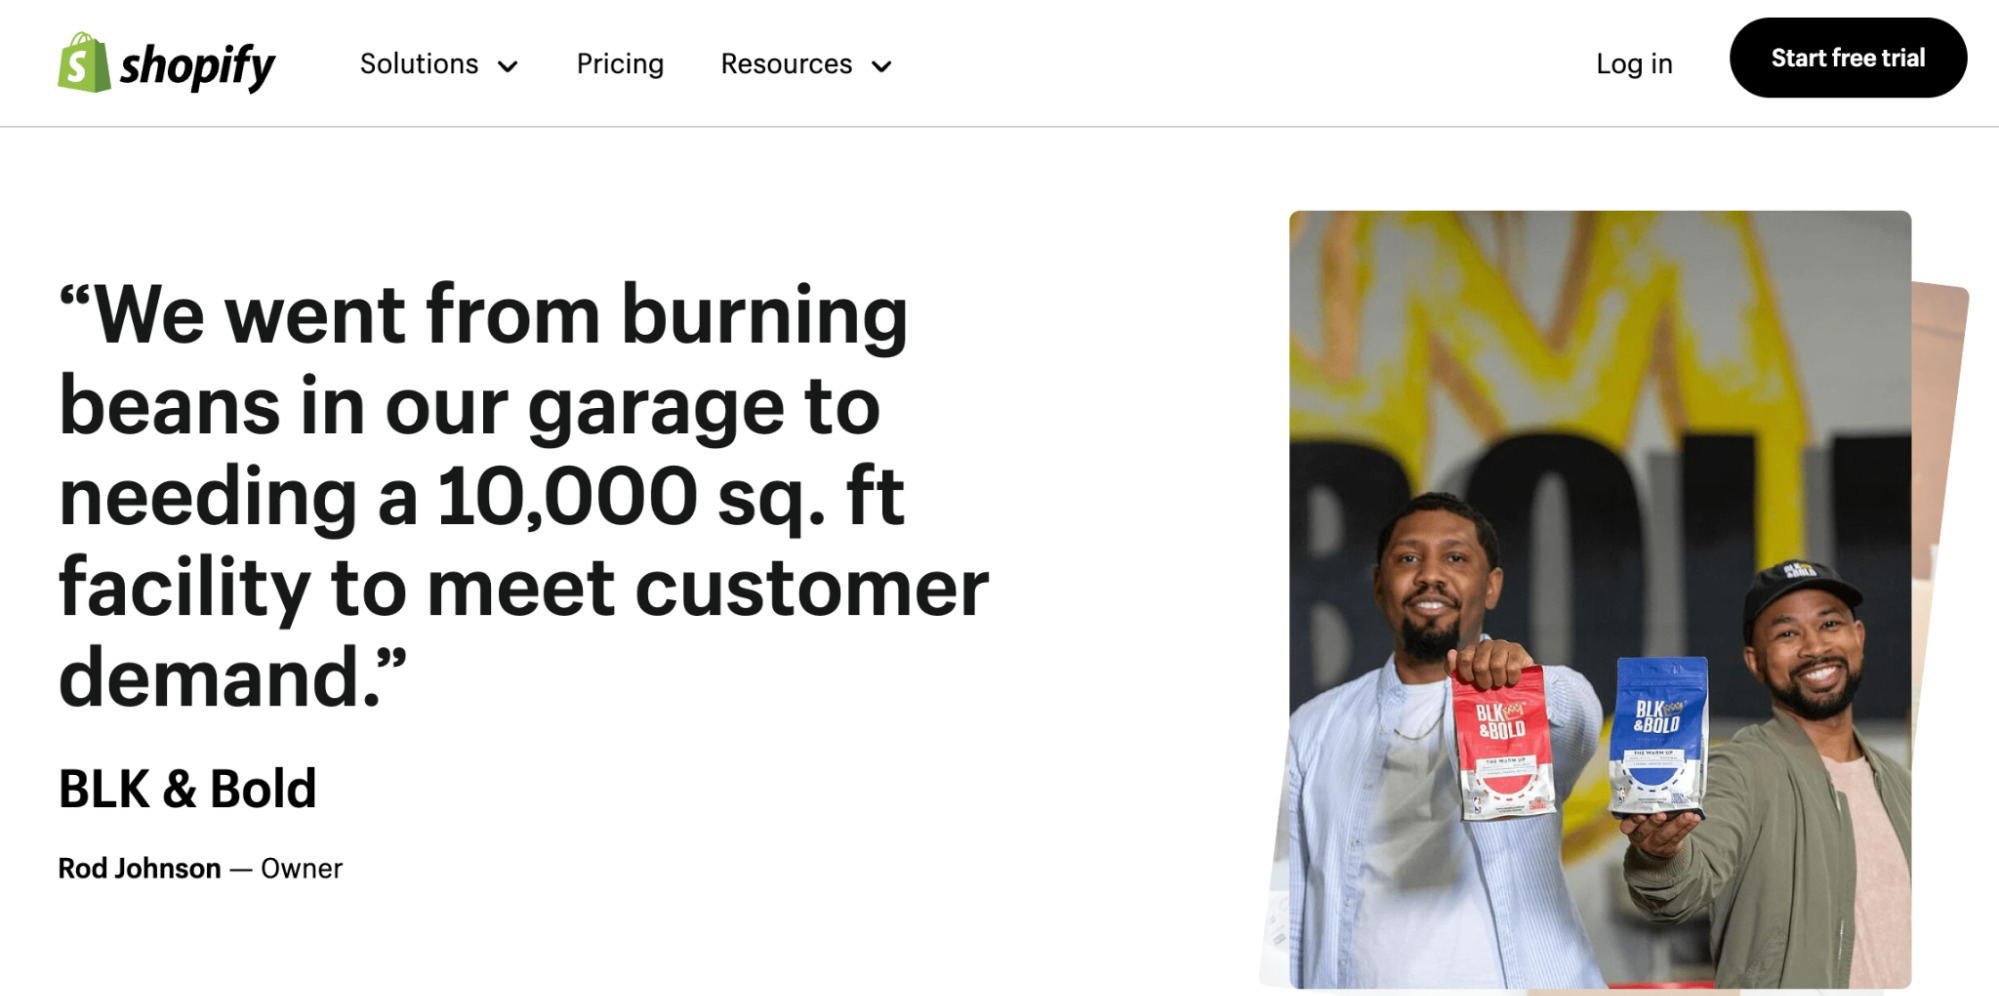This screenshot has width=1999, height=996.
Task: Click the Start free trial pill button
Action: [x=1848, y=58]
